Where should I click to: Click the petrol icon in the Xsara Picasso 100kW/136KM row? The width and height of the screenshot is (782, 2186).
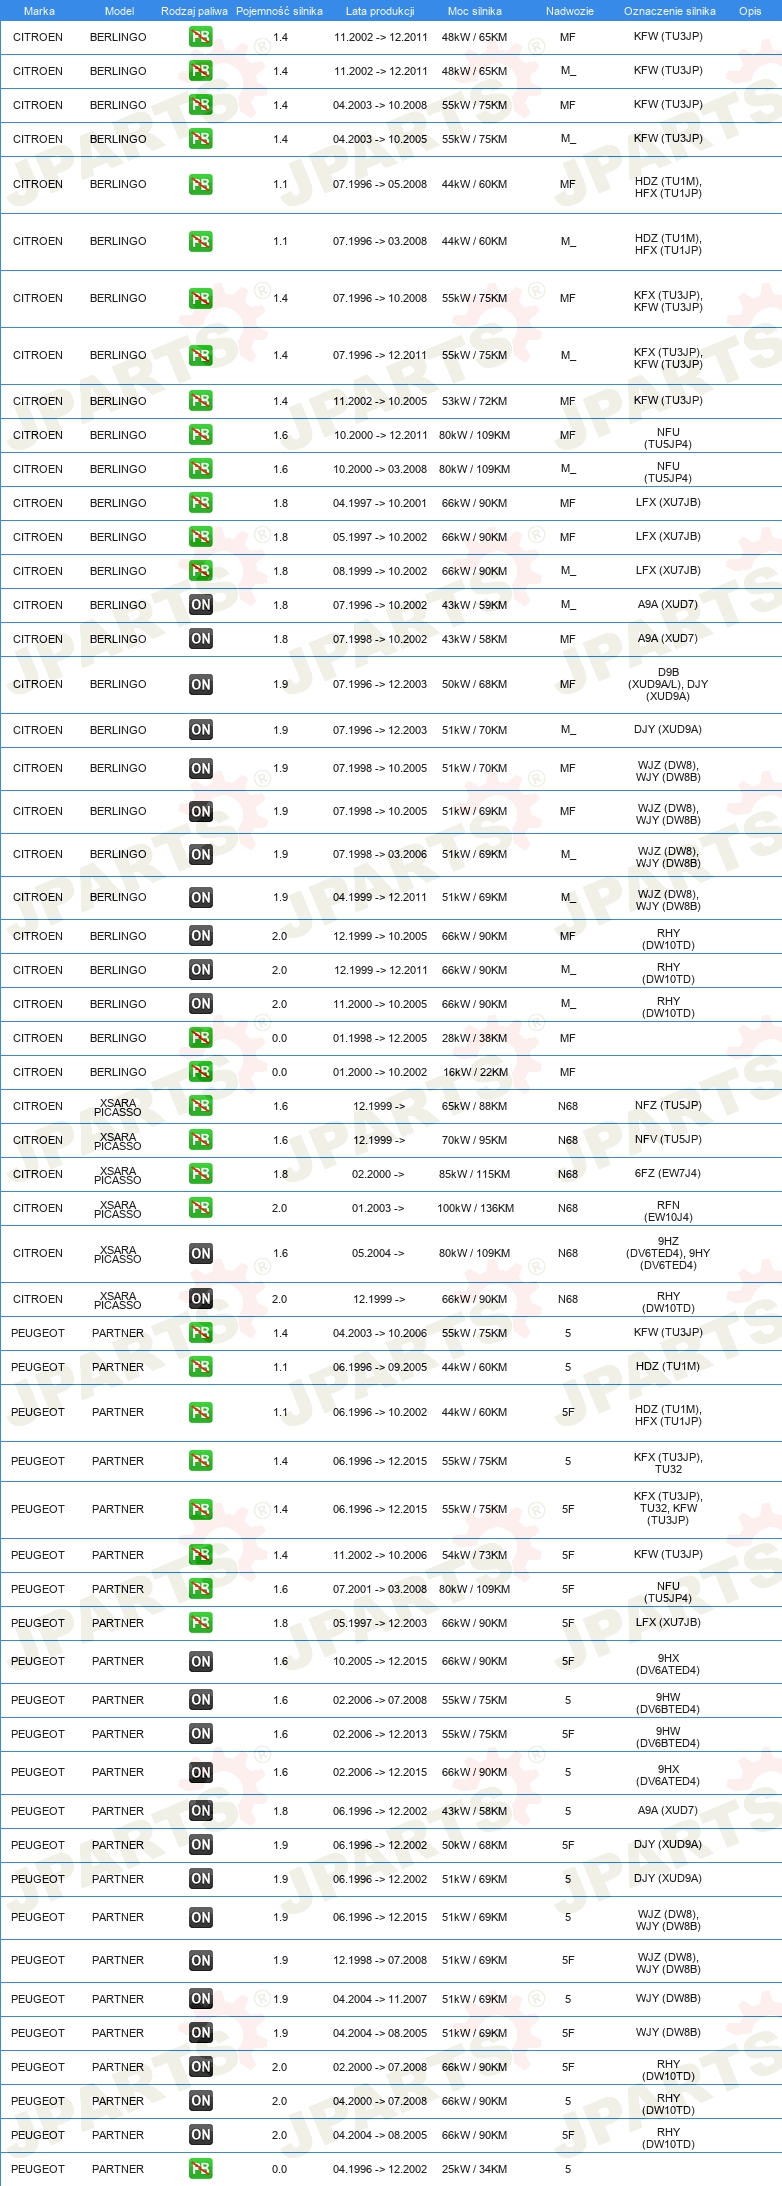201,1208
